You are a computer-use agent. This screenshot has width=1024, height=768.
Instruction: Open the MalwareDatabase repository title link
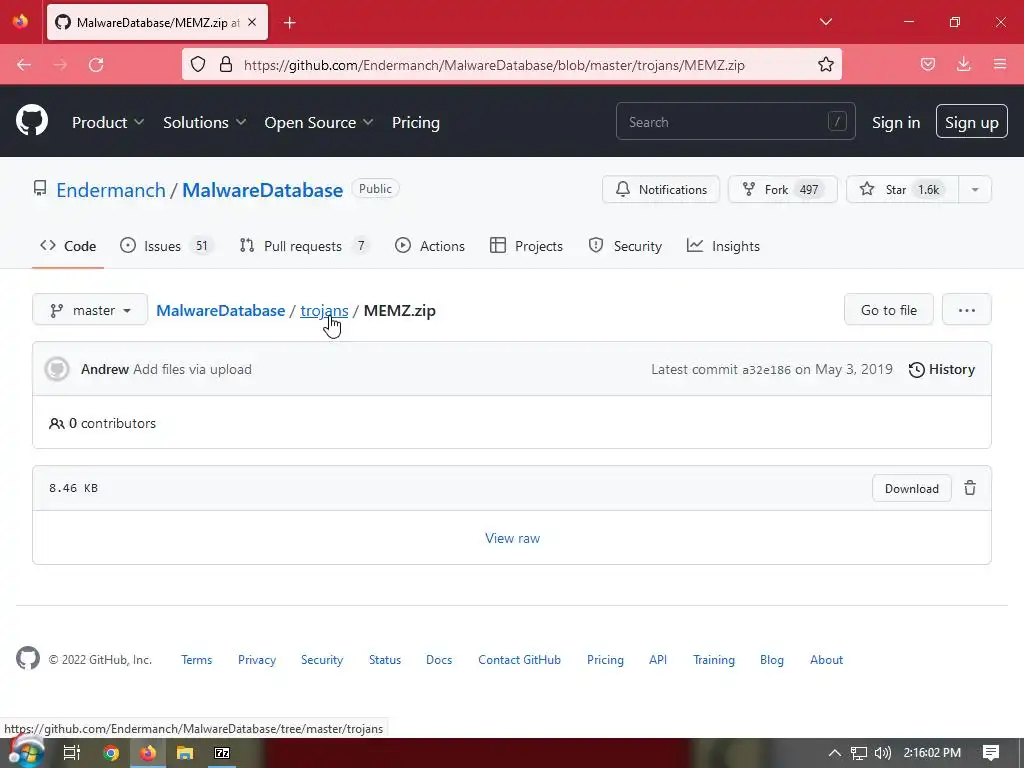263,190
